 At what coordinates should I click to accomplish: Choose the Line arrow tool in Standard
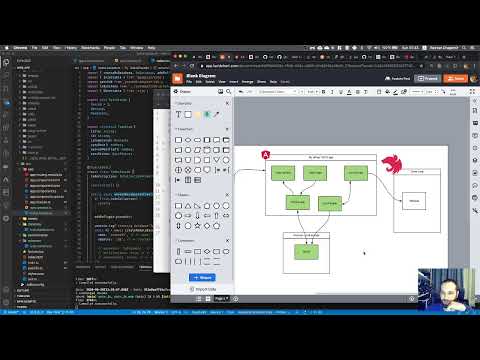point(217,115)
